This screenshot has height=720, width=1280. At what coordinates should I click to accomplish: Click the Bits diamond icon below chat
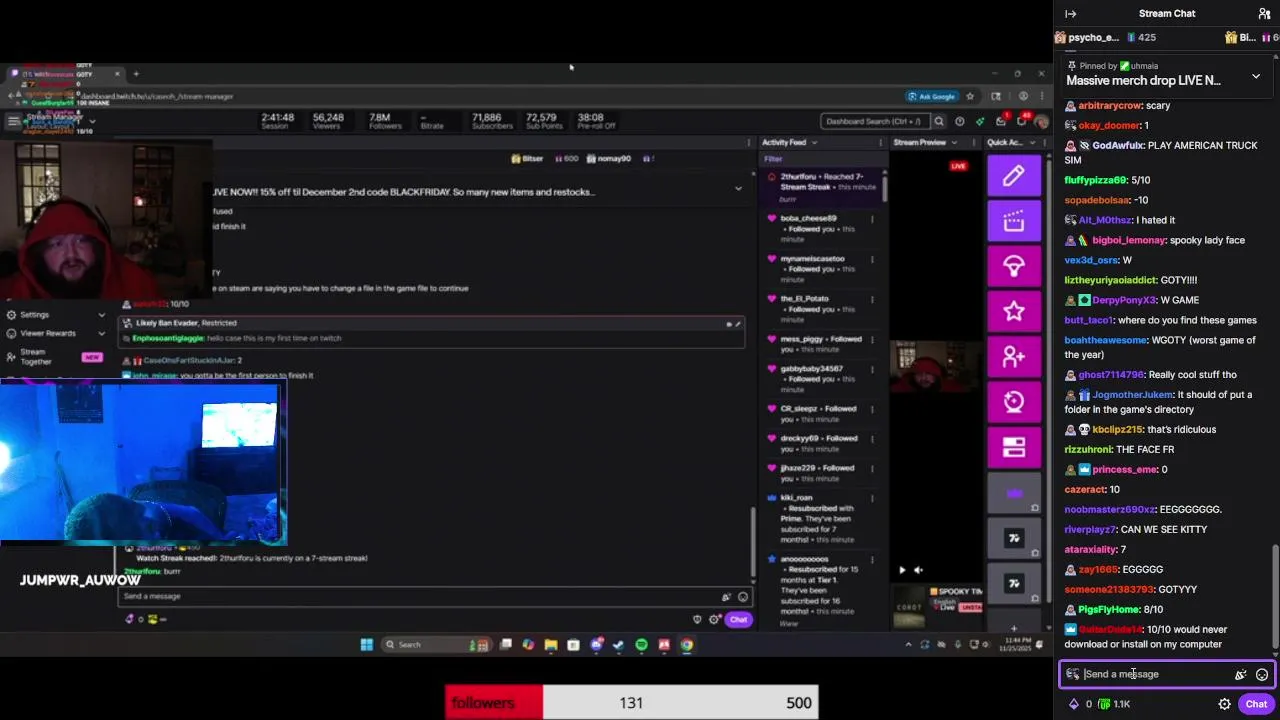tap(1074, 704)
